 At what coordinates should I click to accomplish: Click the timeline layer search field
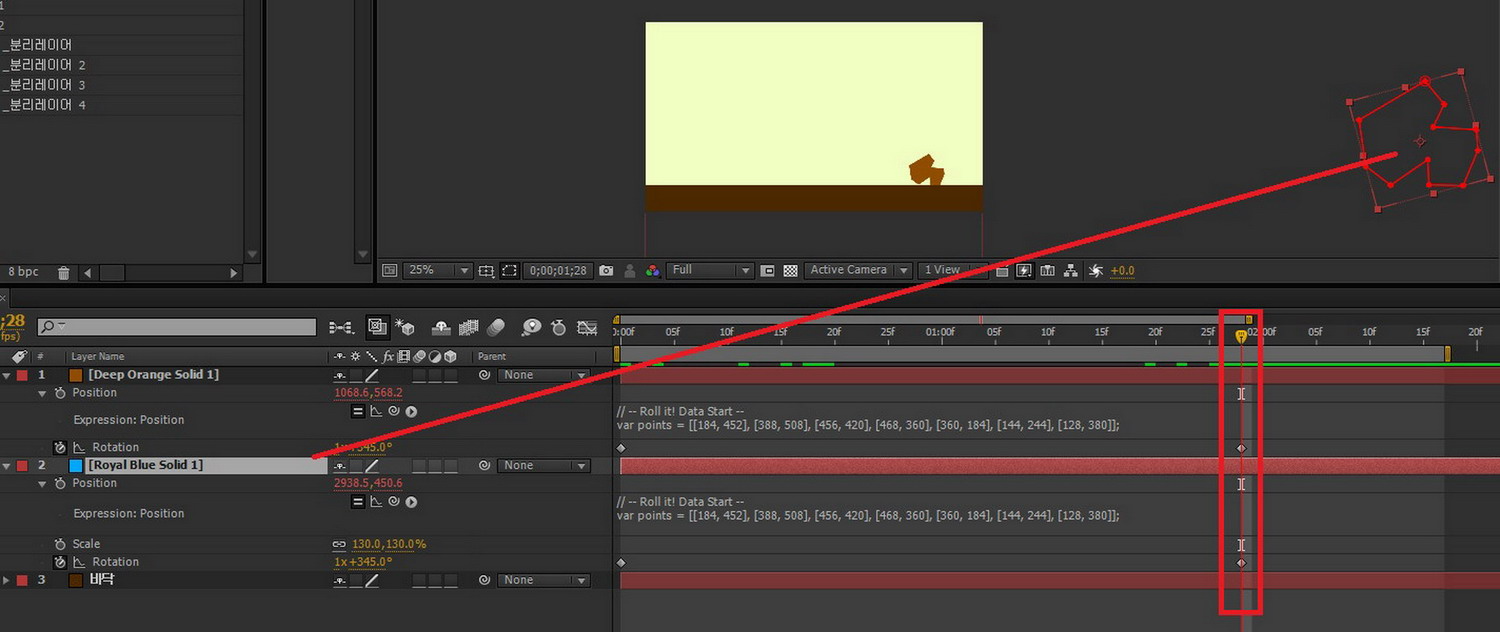coord(177,327)
